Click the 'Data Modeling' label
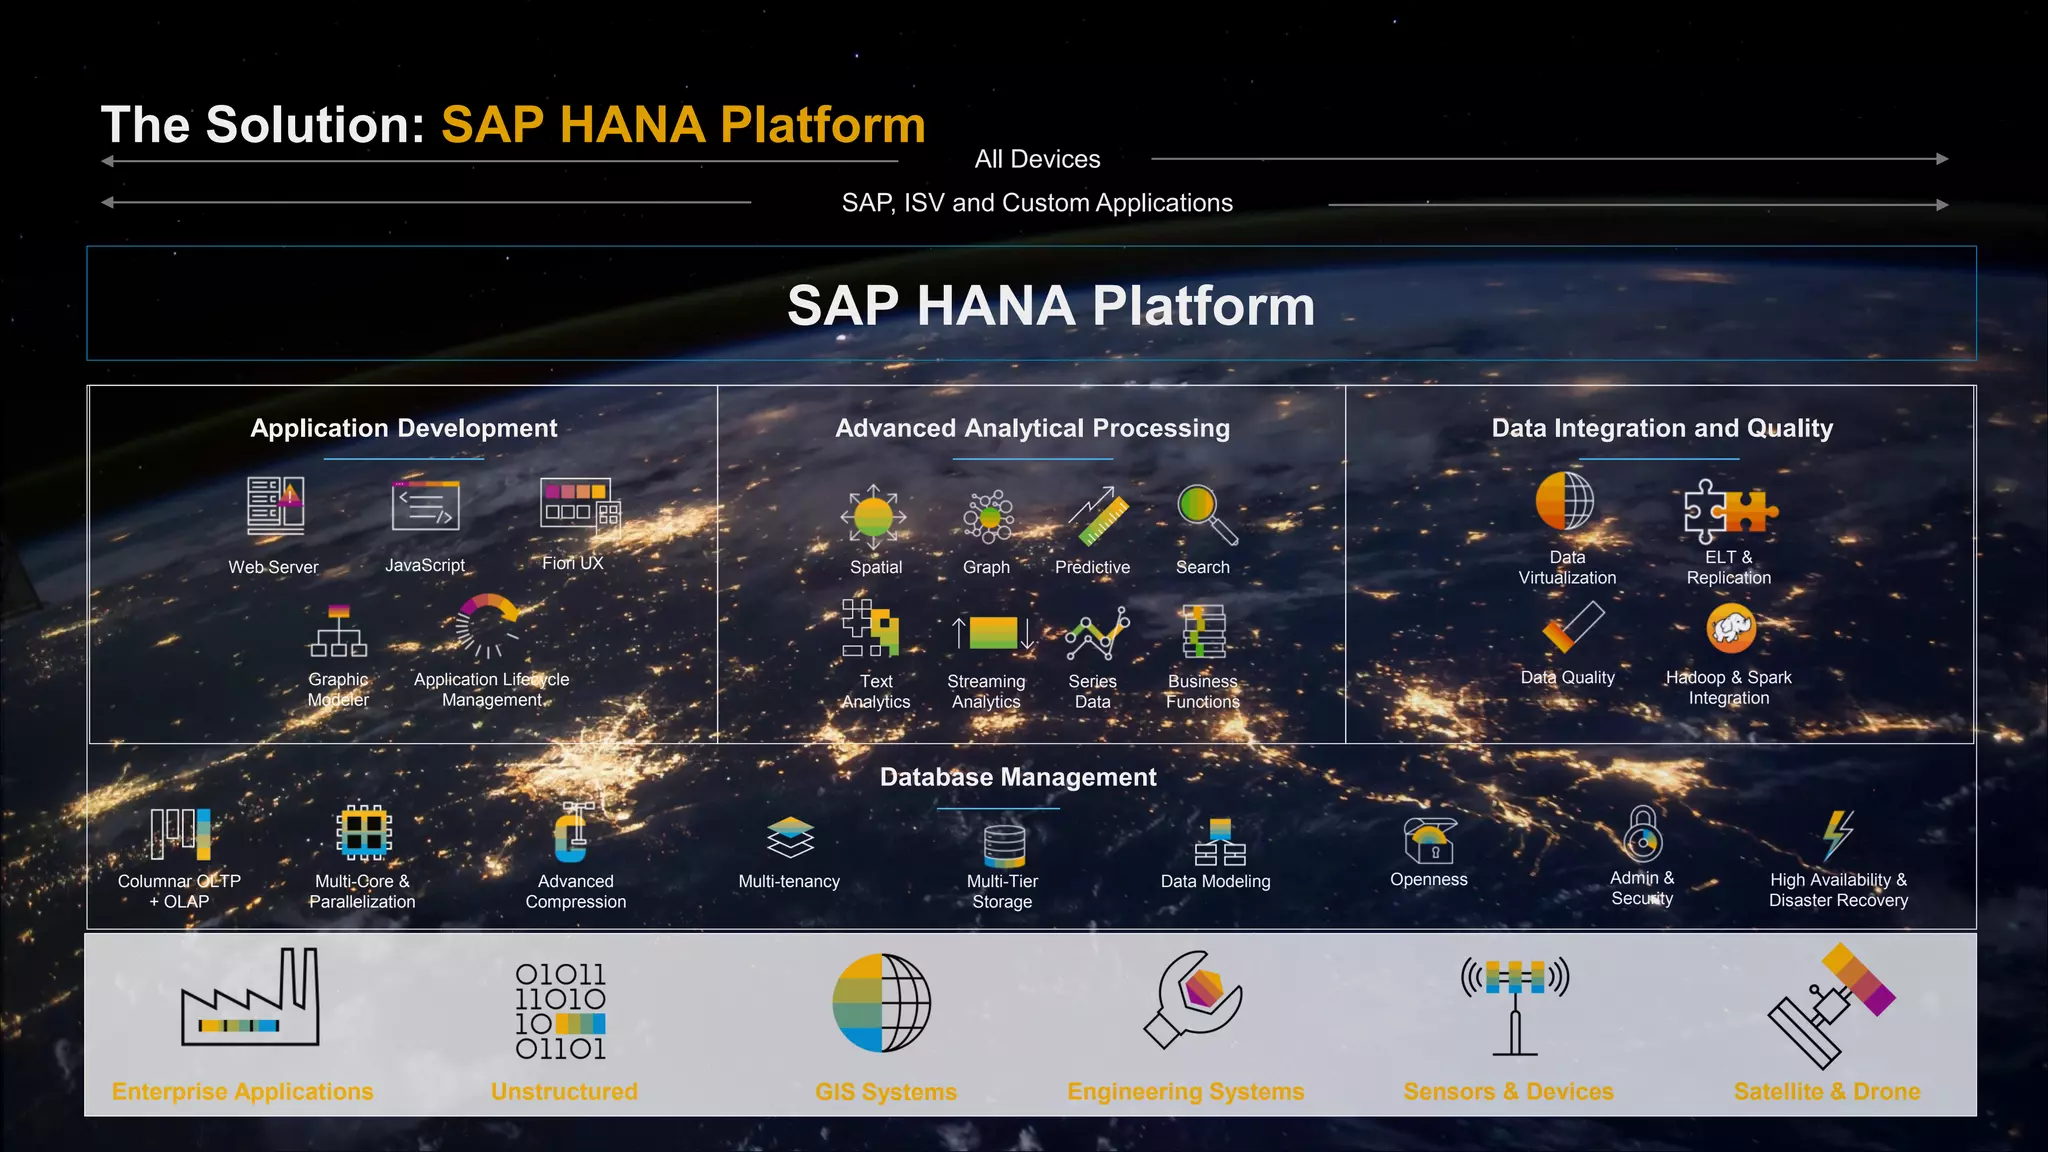2048x1152 pixels. coord(1215,881)
